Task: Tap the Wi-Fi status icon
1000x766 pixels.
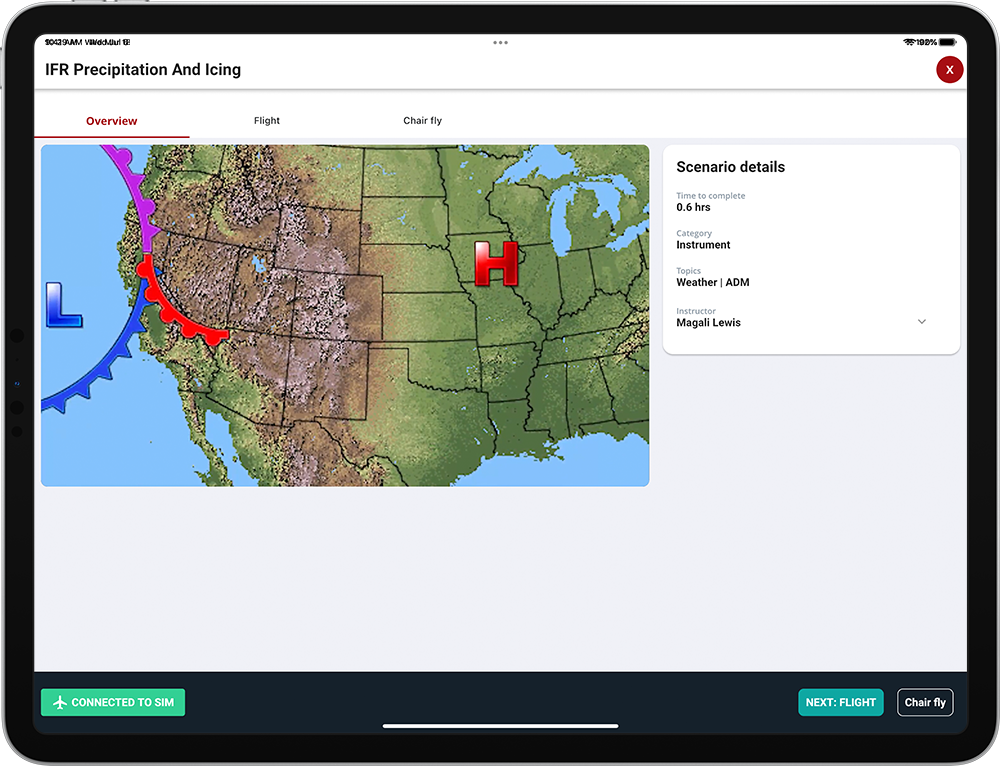Action: (x=909, y=42)
